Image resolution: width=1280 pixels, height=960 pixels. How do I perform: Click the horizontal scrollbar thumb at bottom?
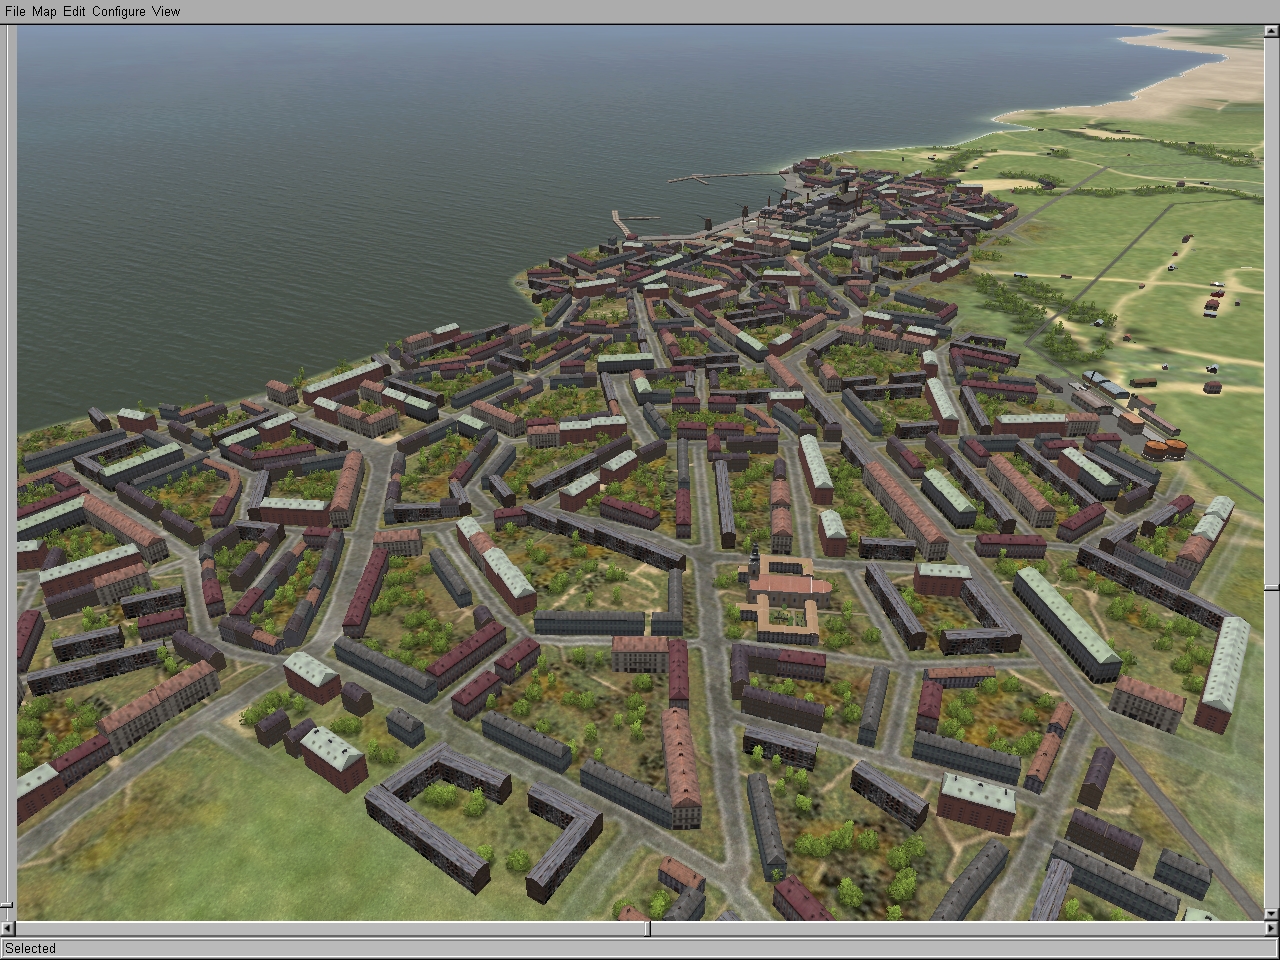point(648,929)
